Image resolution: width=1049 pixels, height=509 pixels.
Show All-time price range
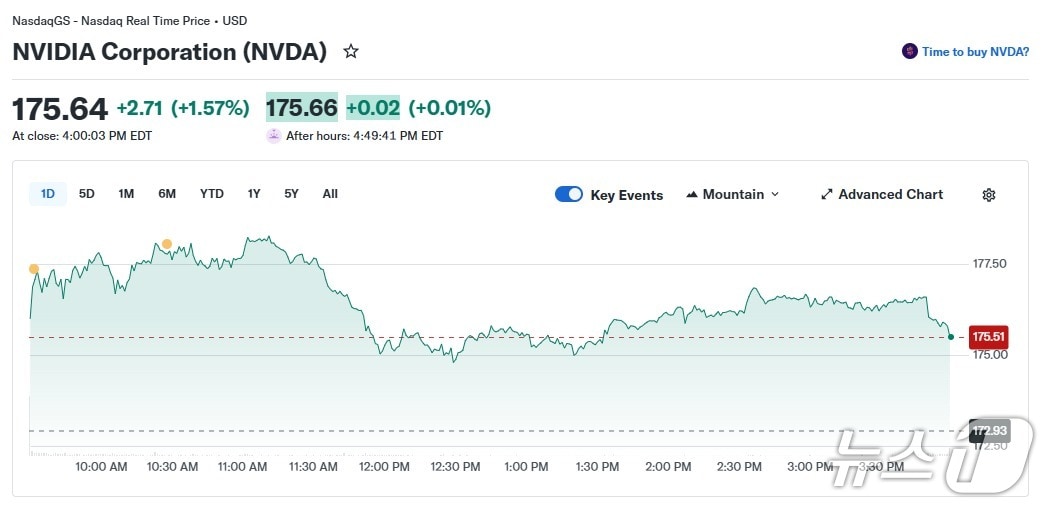tap(330, 194)
